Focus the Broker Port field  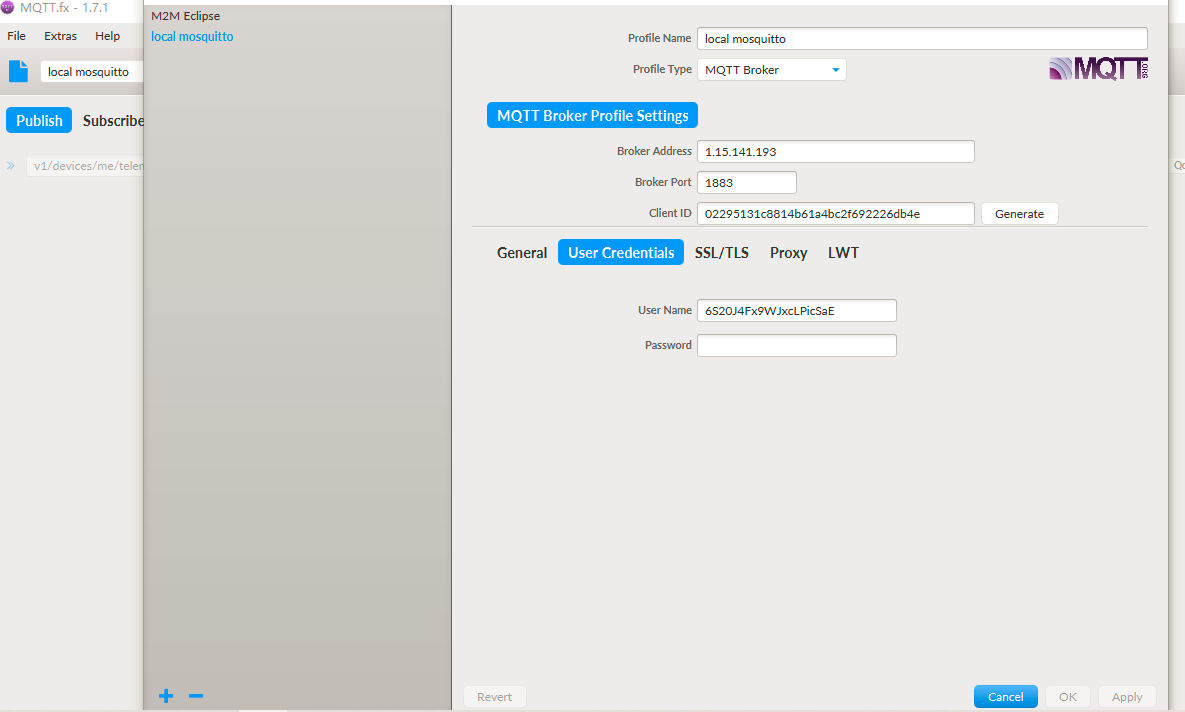(747, 183)
